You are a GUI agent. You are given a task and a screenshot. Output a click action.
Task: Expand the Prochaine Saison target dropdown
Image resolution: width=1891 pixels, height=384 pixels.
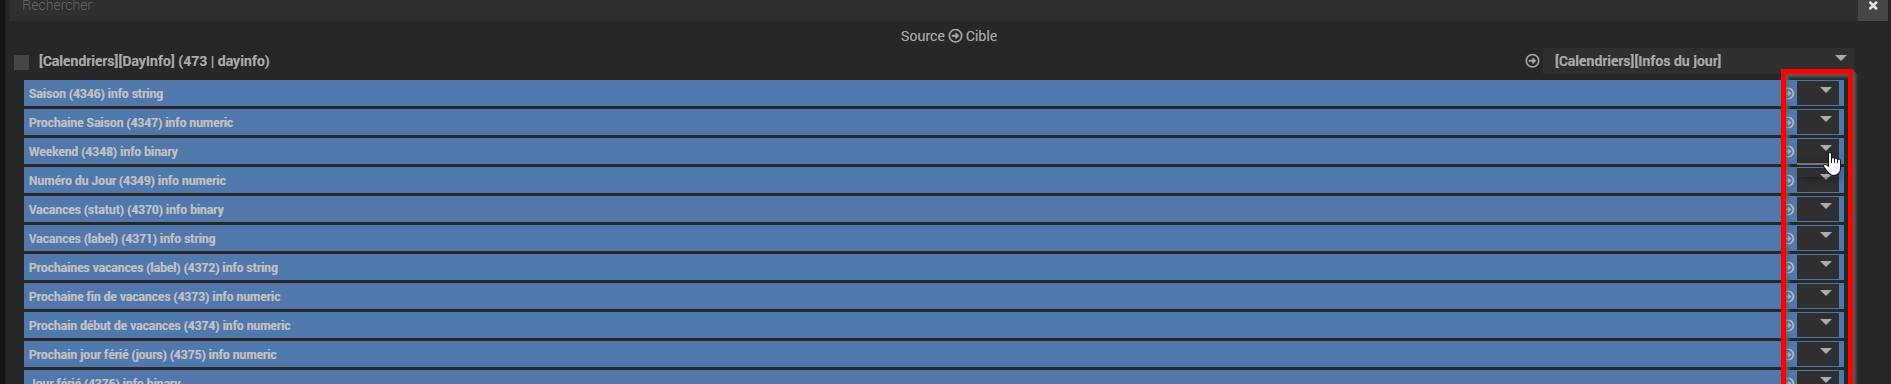1818,122
